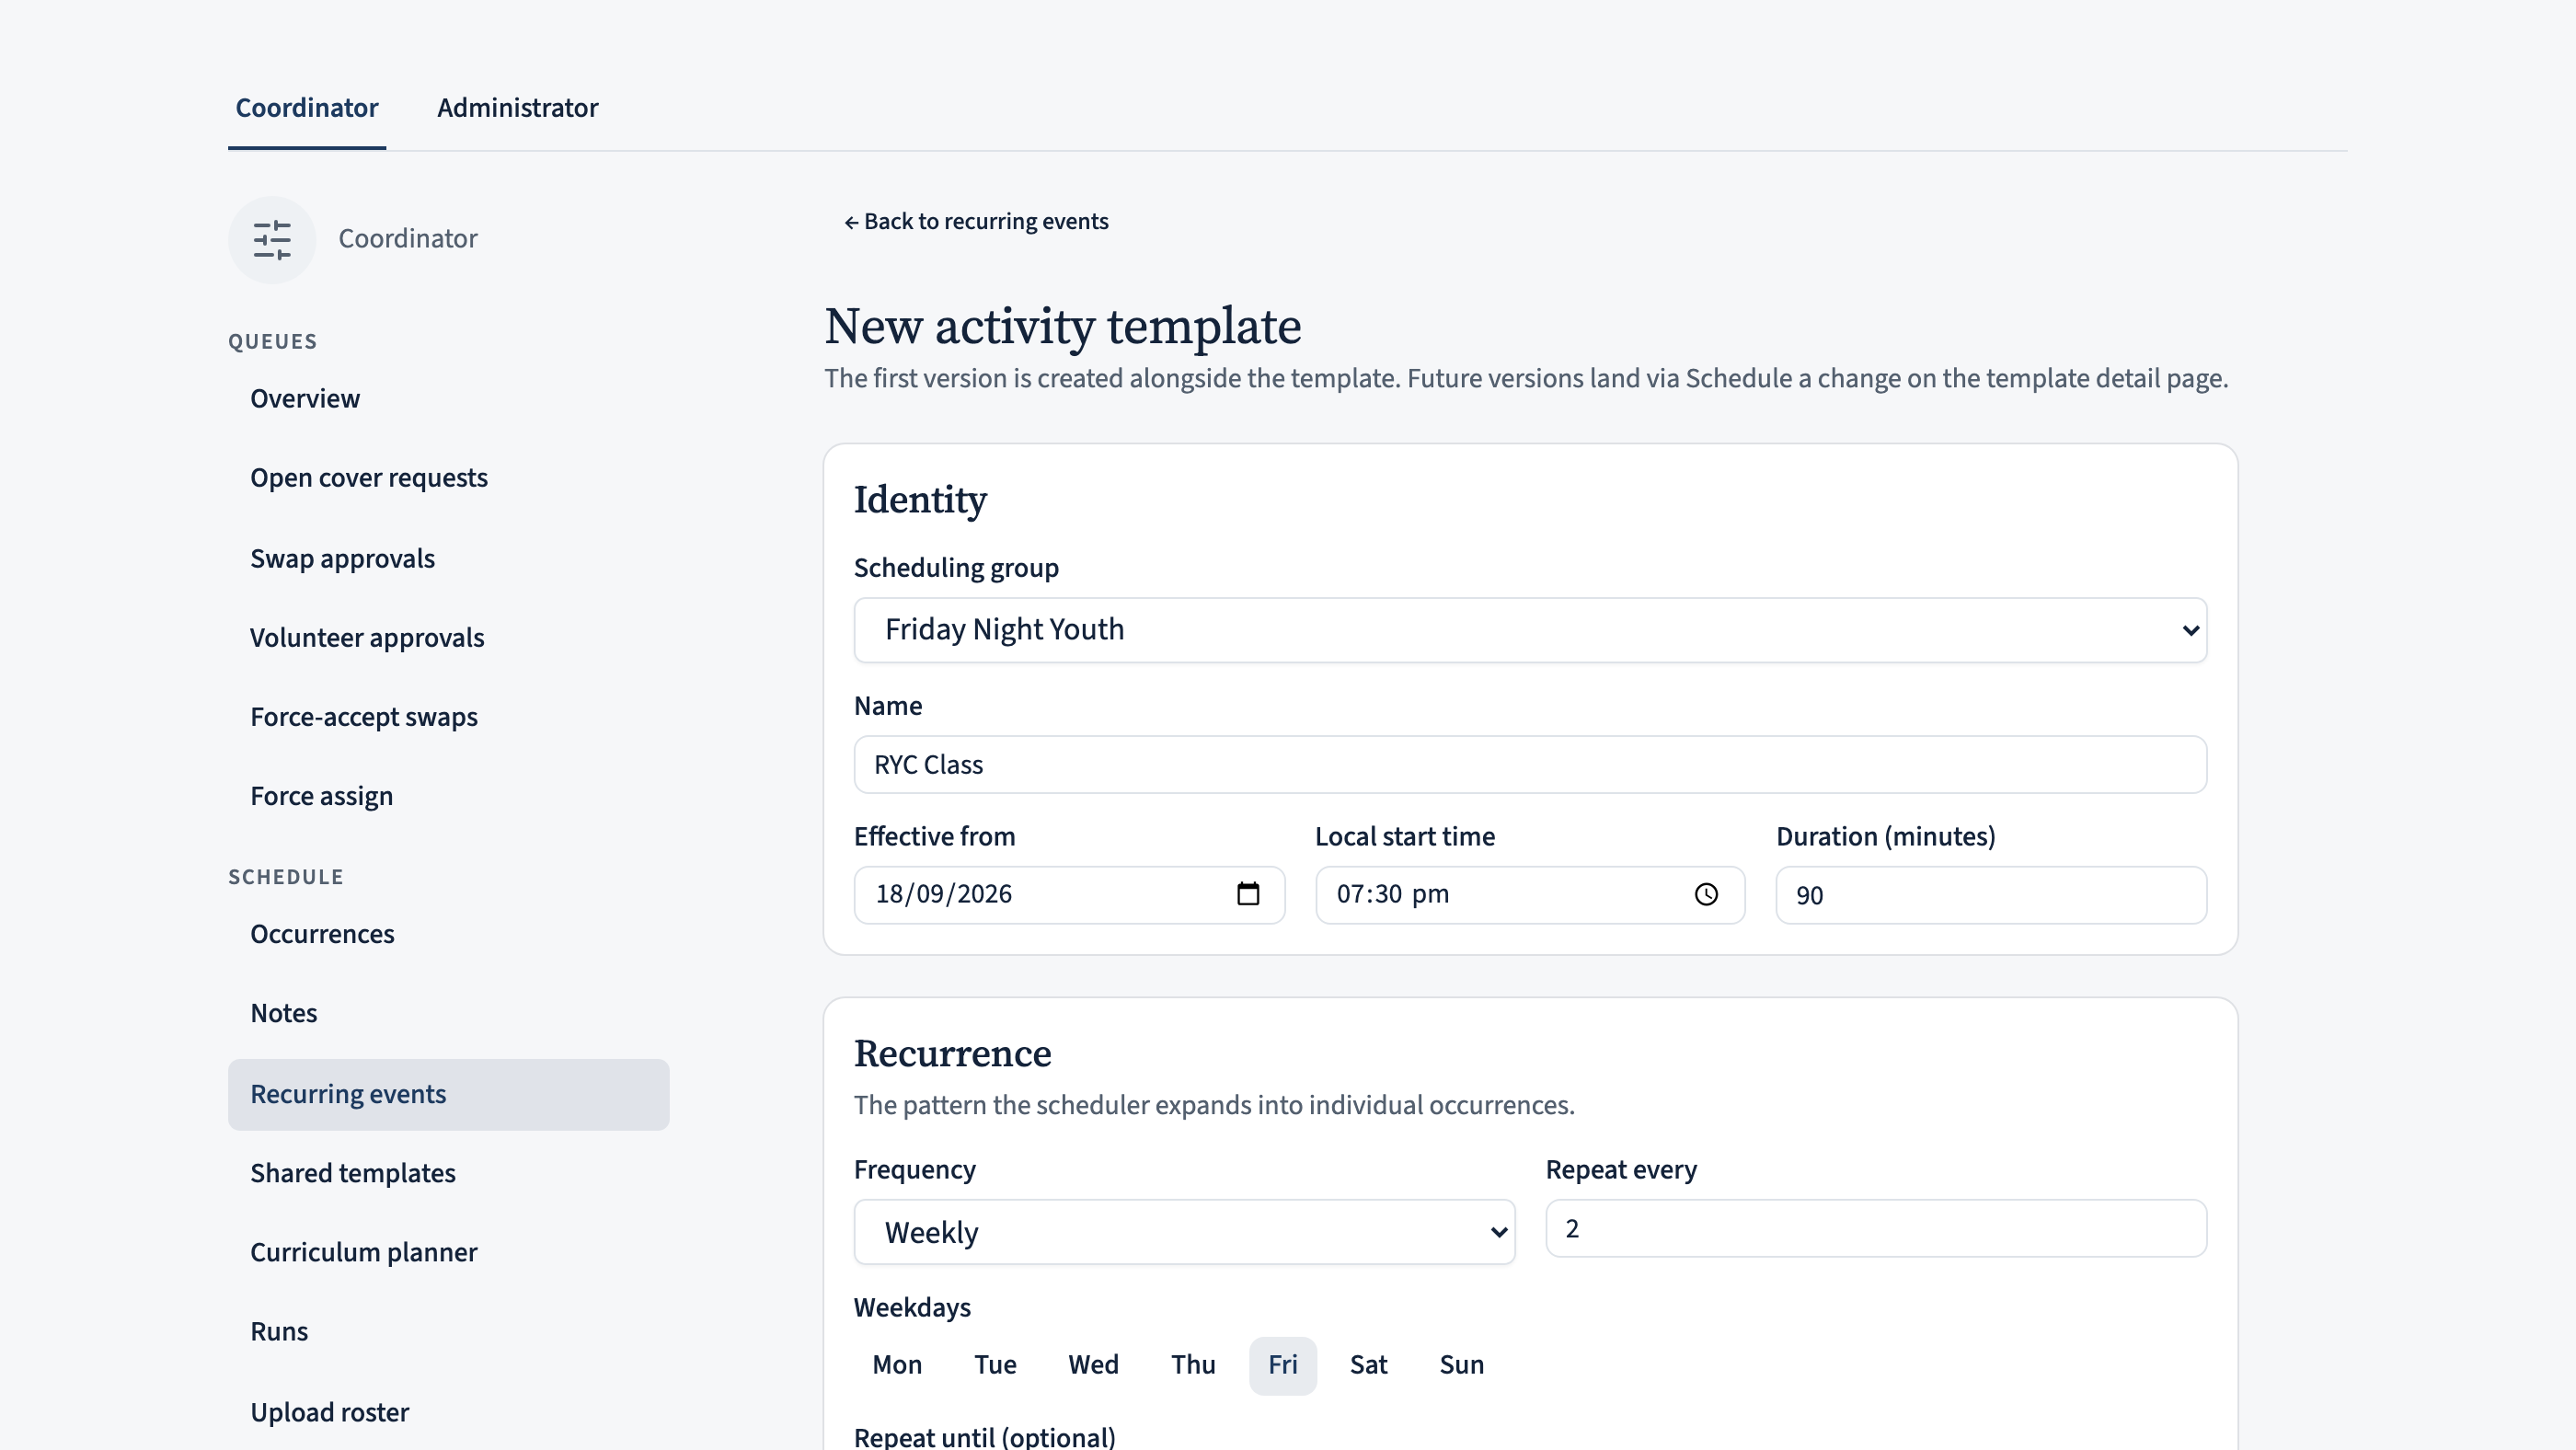
Task: Click Back to recurring events link
Action: (x=976, y=221)
